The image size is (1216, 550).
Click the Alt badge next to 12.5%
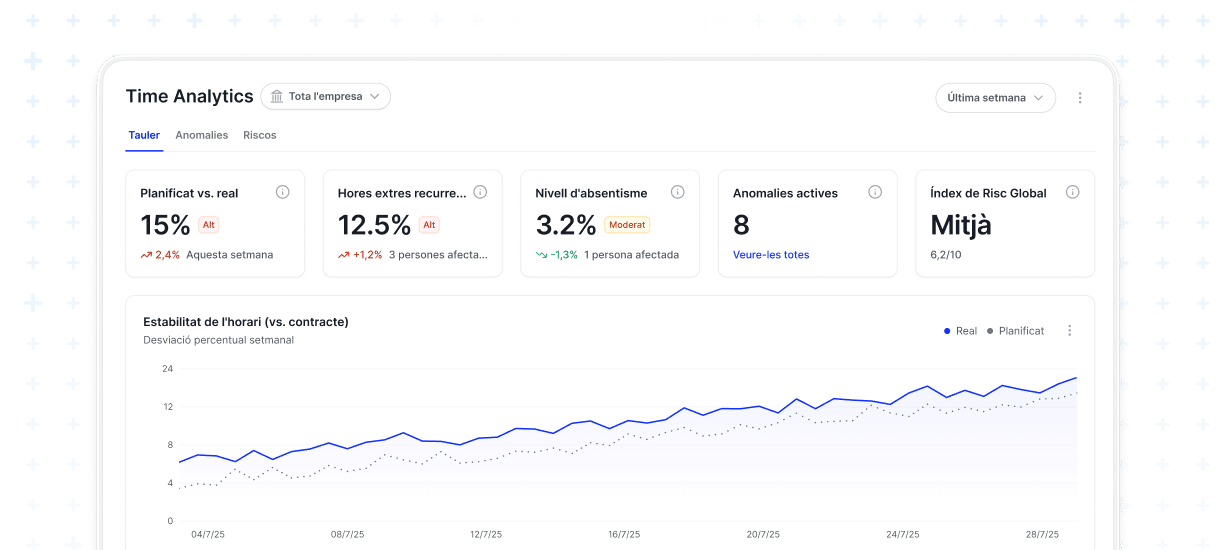click(429, 225)
